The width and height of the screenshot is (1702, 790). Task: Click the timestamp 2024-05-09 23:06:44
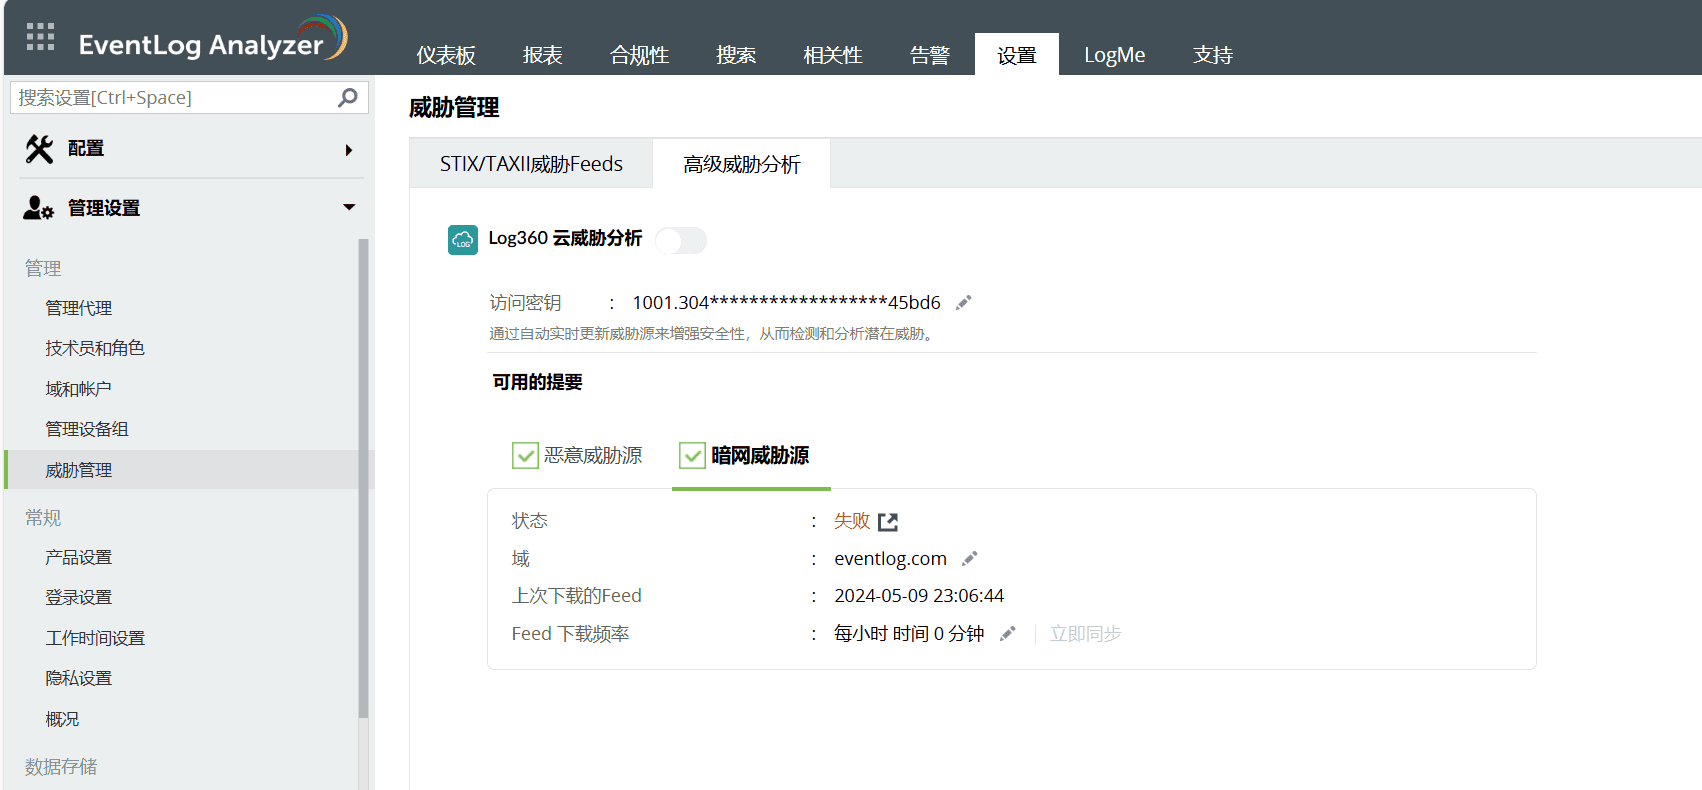(919, 596)
